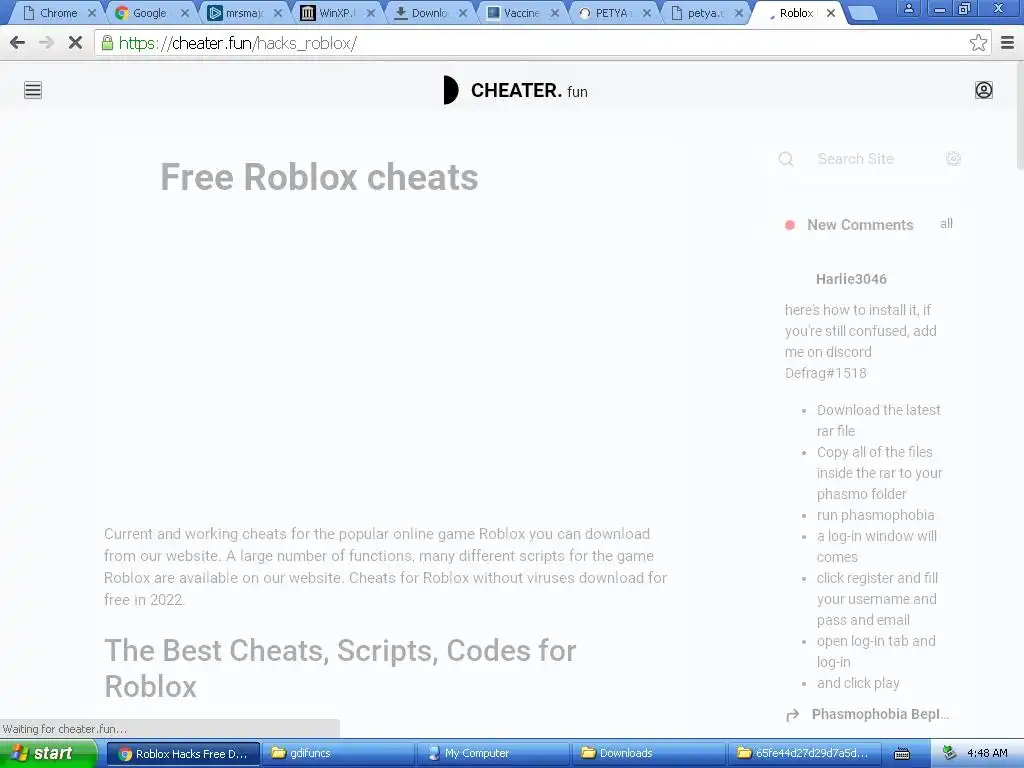
Task: Select the active Roblox tab
Action: click(x=795, y=13)
